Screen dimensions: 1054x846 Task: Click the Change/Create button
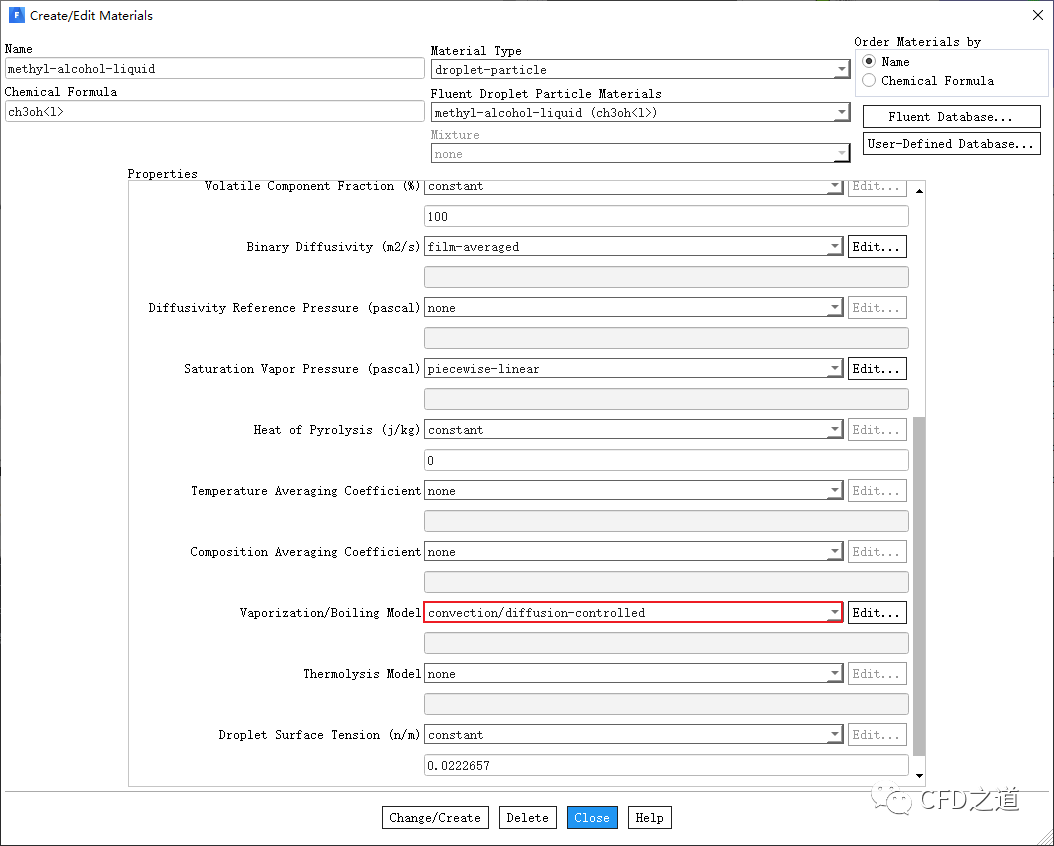[x=435, y=818]
